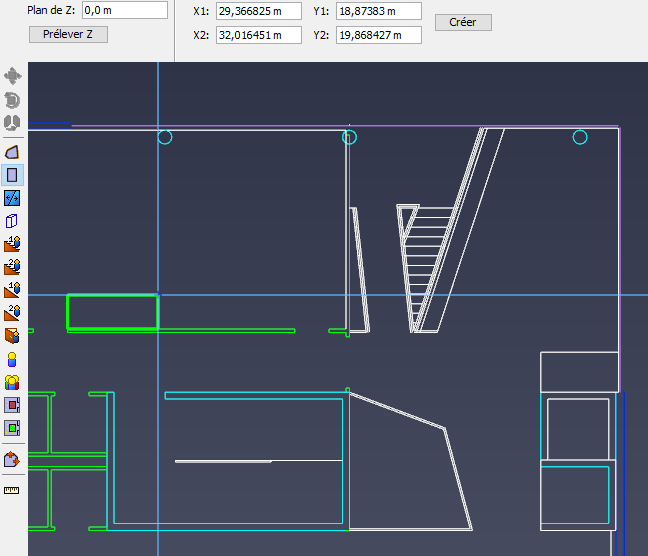Image resolution: width=648 pixels, height=556 pixels.
Task: Click the top-right cyan circle marker
Action: [580, 137]
